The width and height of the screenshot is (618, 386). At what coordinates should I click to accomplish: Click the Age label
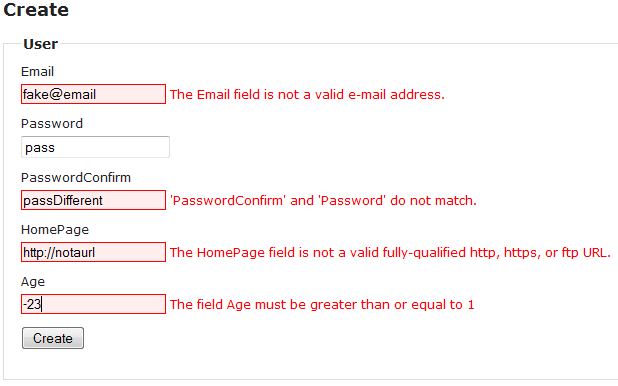(33, 282)
